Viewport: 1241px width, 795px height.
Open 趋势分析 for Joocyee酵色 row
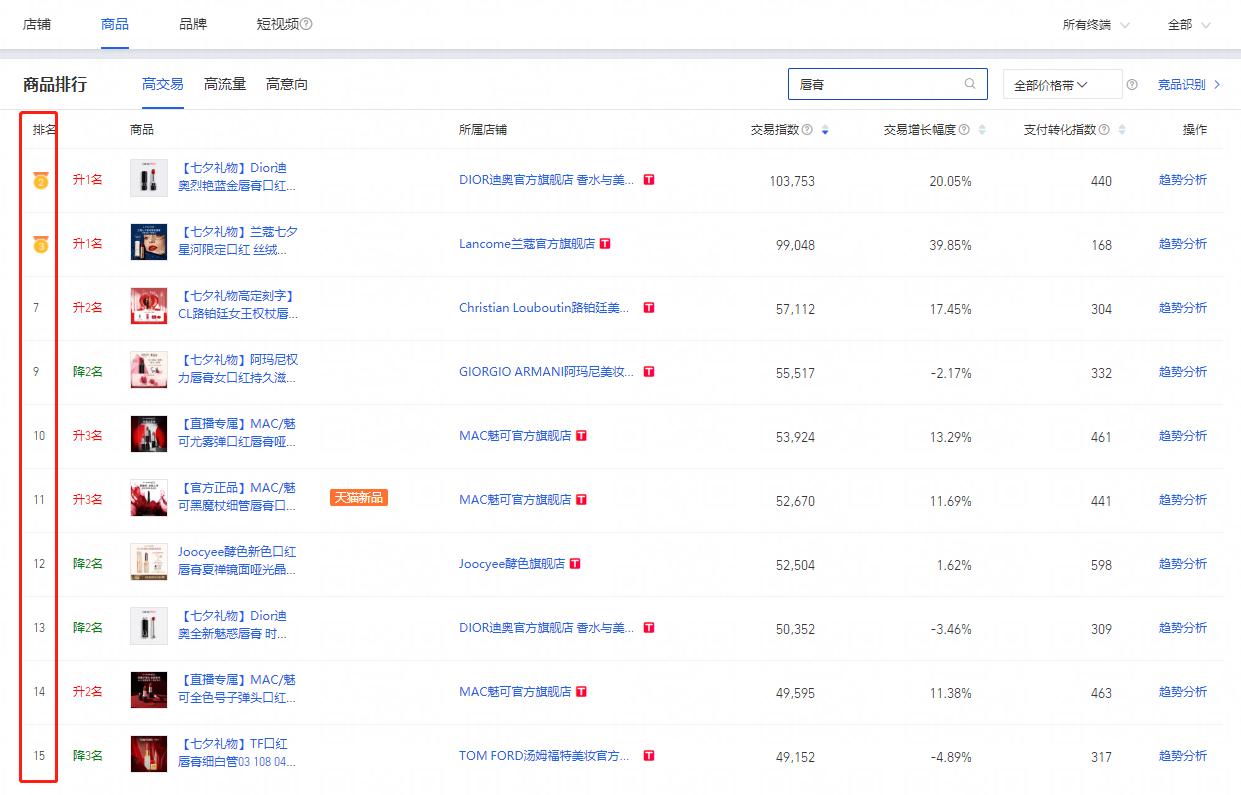coord(1183,564)
